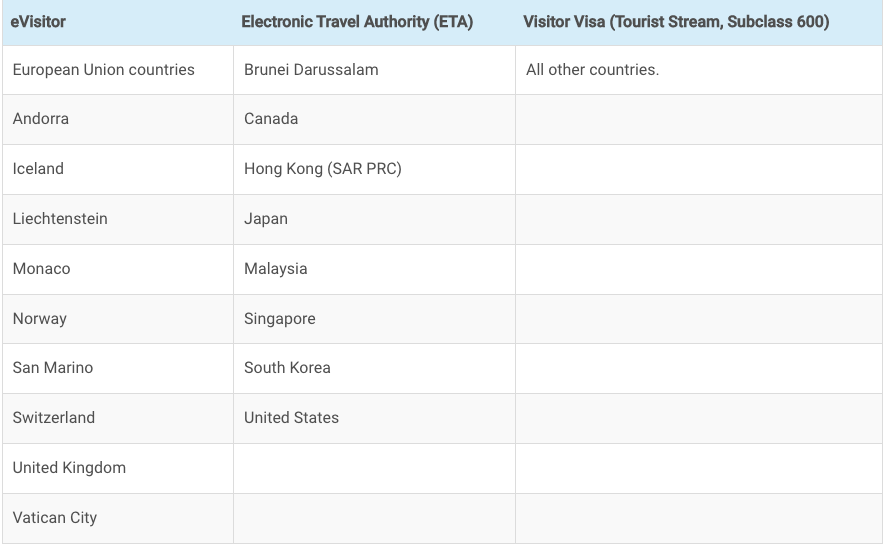Select the Electronic Travel Authority (ETA) header
Screen dimensions: 885x546
357,22
